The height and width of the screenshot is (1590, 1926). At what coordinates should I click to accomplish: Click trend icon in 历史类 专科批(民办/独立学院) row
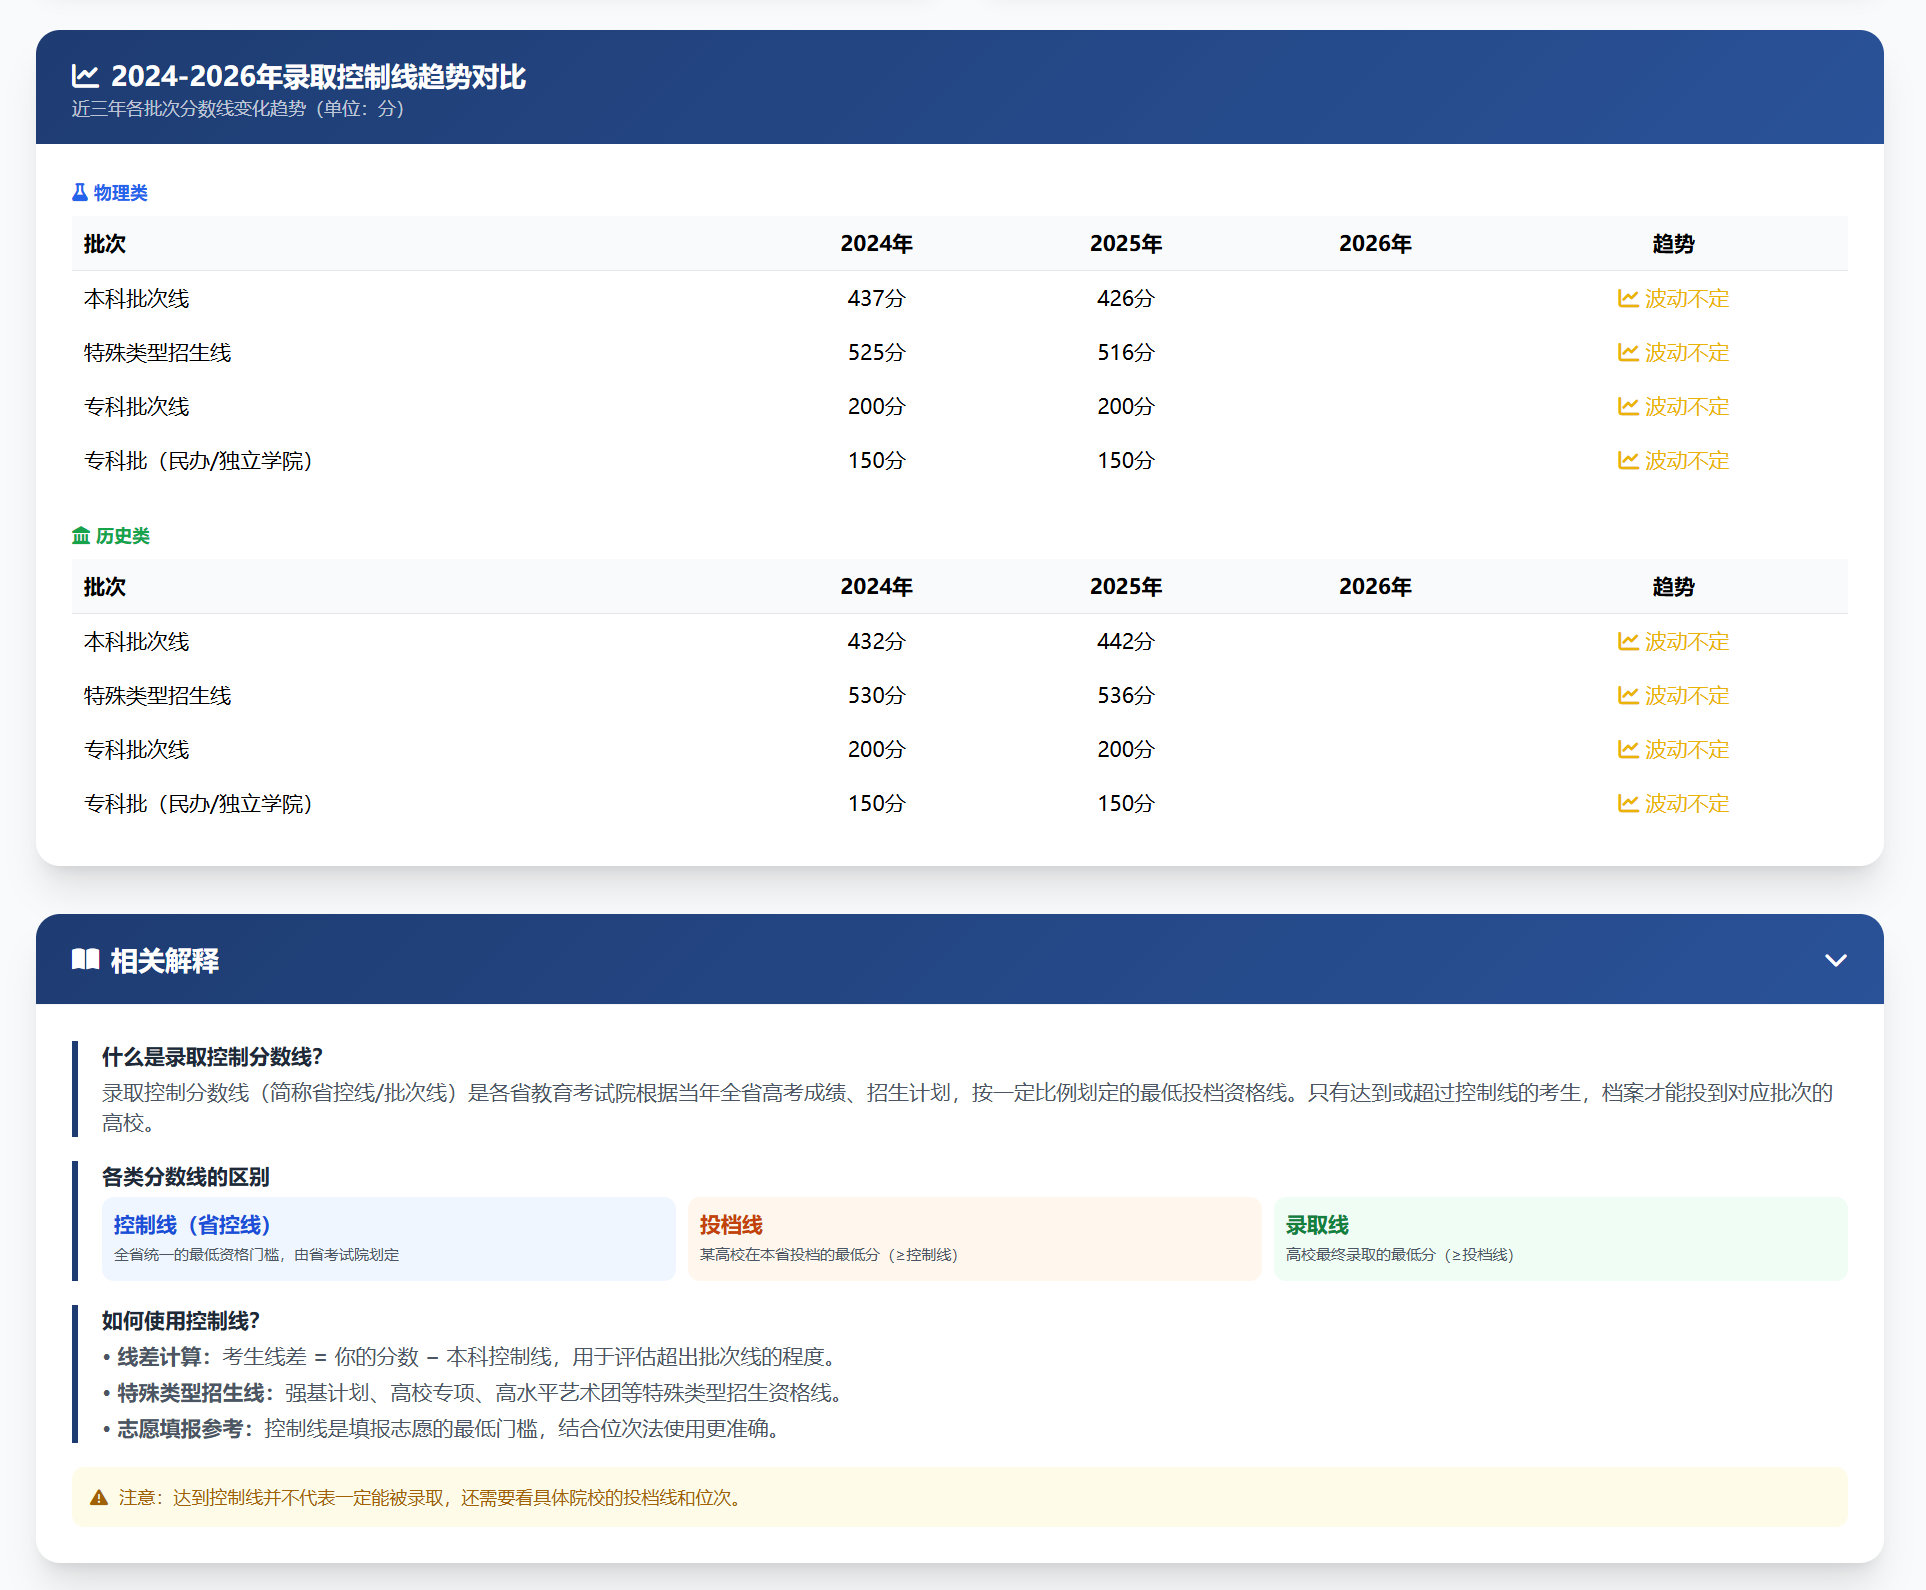(x=1628, y=803)
